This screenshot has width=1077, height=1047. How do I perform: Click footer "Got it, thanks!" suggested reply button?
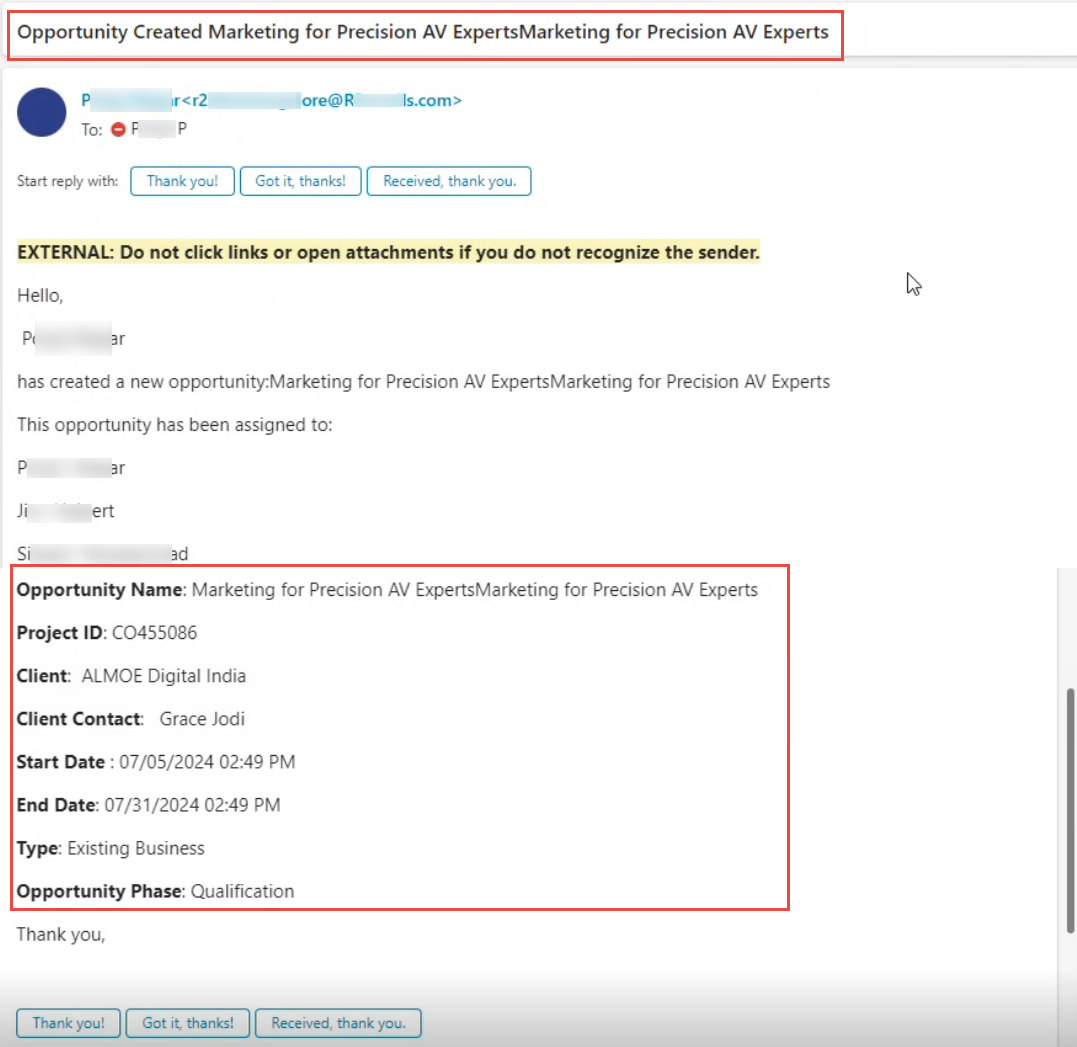click(x=187, y=1023)
